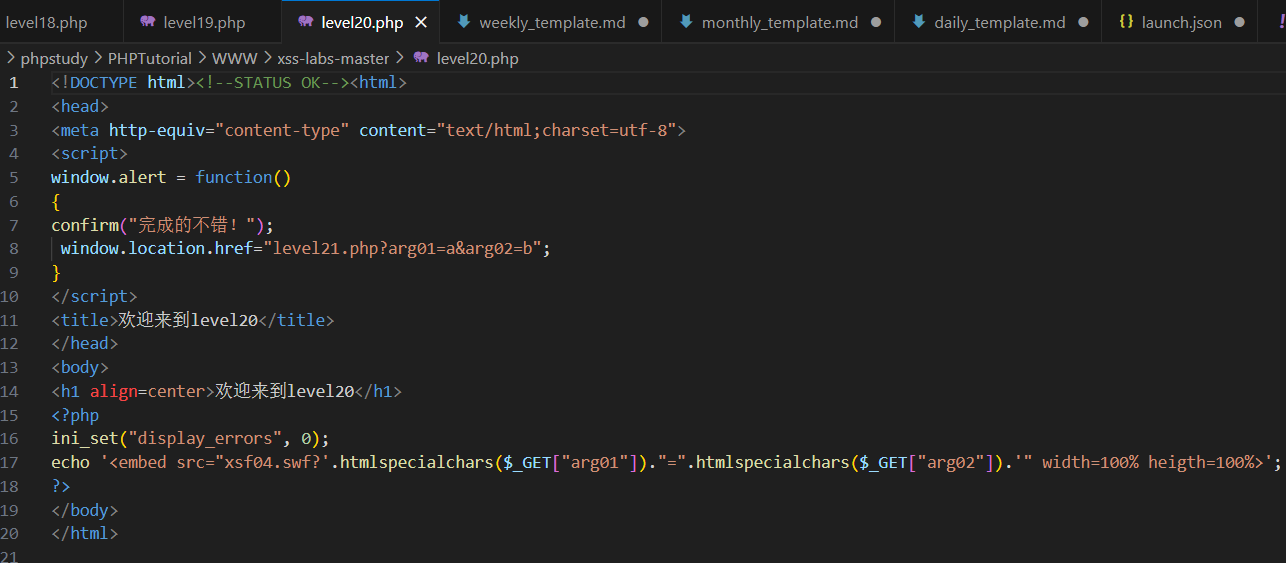Click line number 8 in the gutter

click(14, 248)
